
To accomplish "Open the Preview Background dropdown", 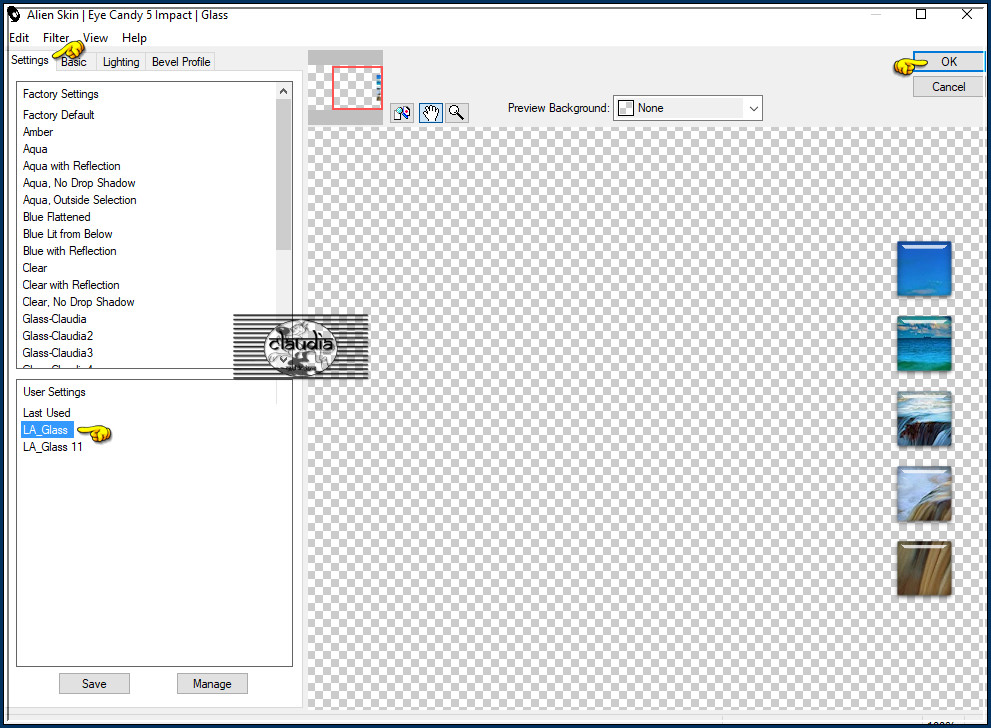I will point(688,108).
